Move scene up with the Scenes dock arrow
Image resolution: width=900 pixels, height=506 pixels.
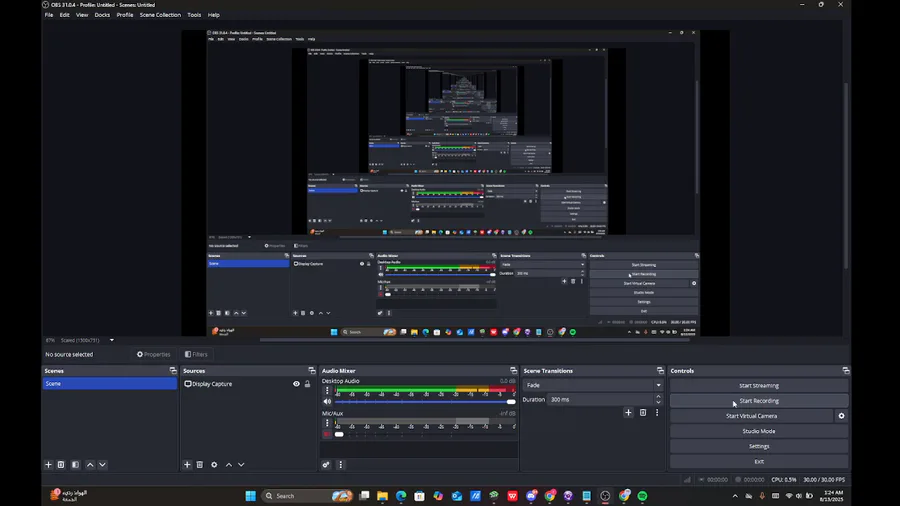[90, 465]
